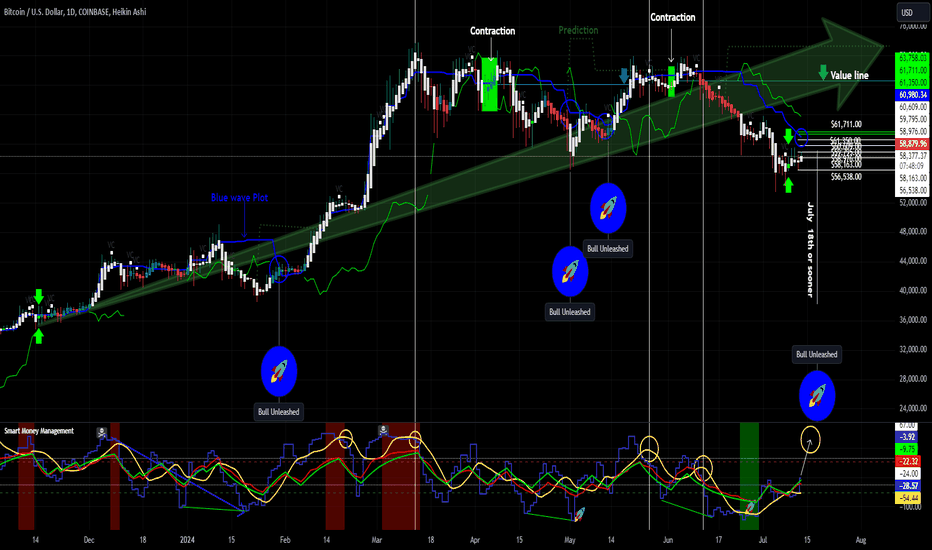Image resolution: width=932 pixels, height=550 pixels.
Task: Select the Value line text label
Action: (x=849, y=76)
